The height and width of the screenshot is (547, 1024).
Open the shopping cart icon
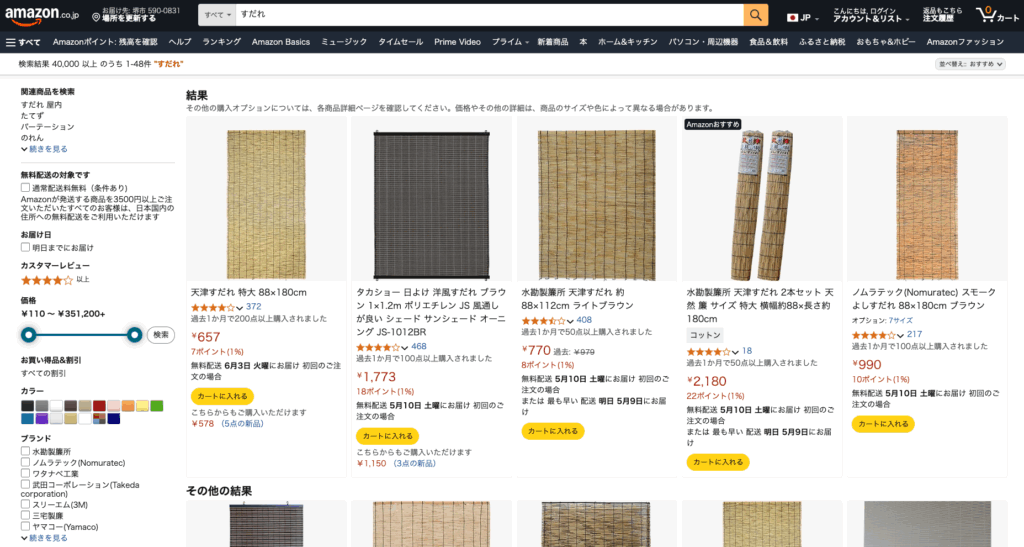pos(997,15)
